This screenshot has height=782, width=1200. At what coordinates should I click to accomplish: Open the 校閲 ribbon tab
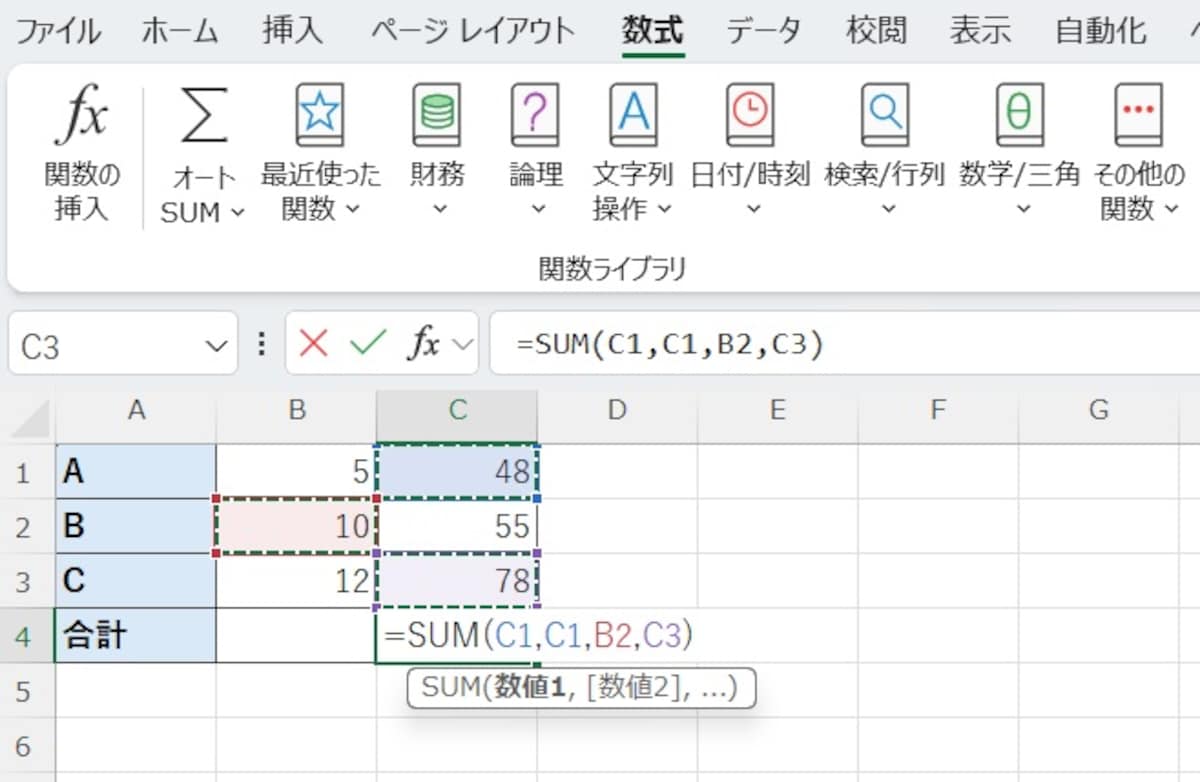click(876, 30)
